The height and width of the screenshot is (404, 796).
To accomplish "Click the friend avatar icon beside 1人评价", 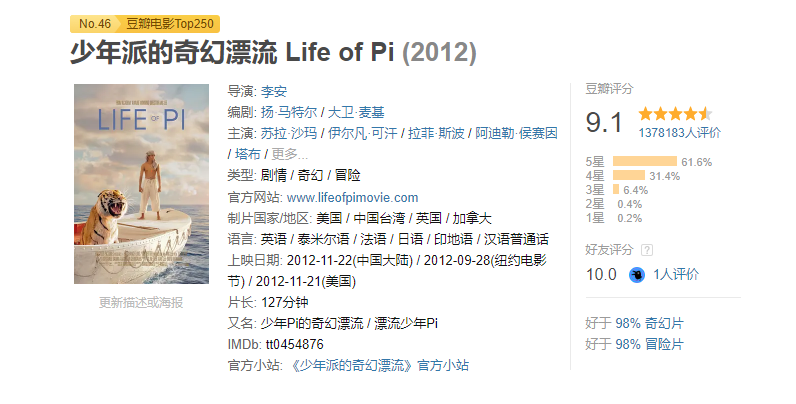I will pos(637,275).
